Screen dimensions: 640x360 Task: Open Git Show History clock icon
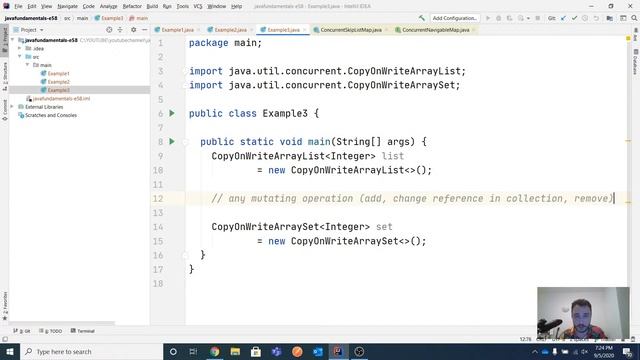click(x=585, y=18)
